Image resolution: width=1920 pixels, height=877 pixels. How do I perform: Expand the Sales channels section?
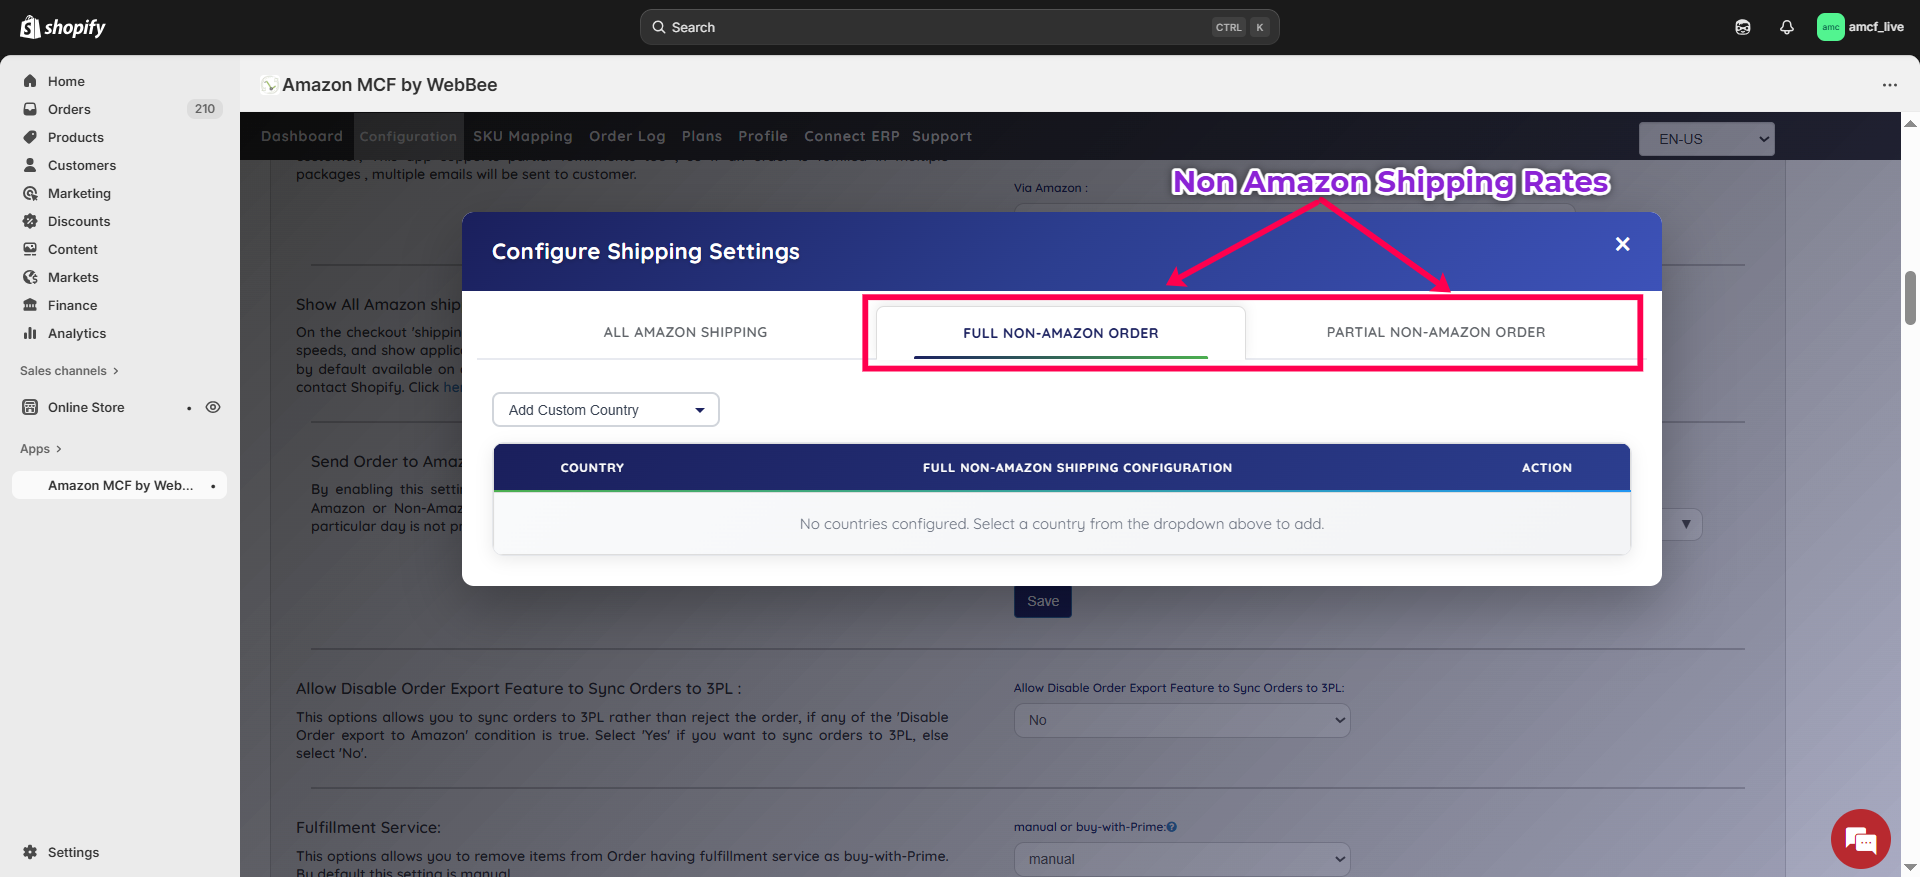(69, 371)
